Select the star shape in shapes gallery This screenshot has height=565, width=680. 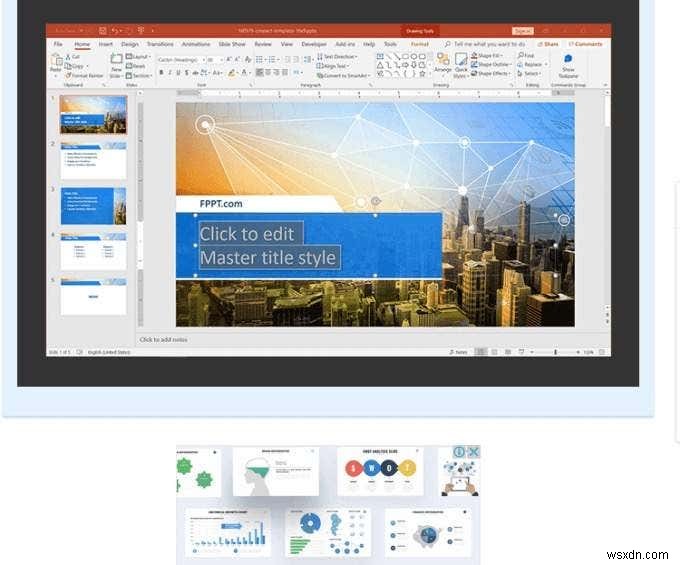(422, 74)
